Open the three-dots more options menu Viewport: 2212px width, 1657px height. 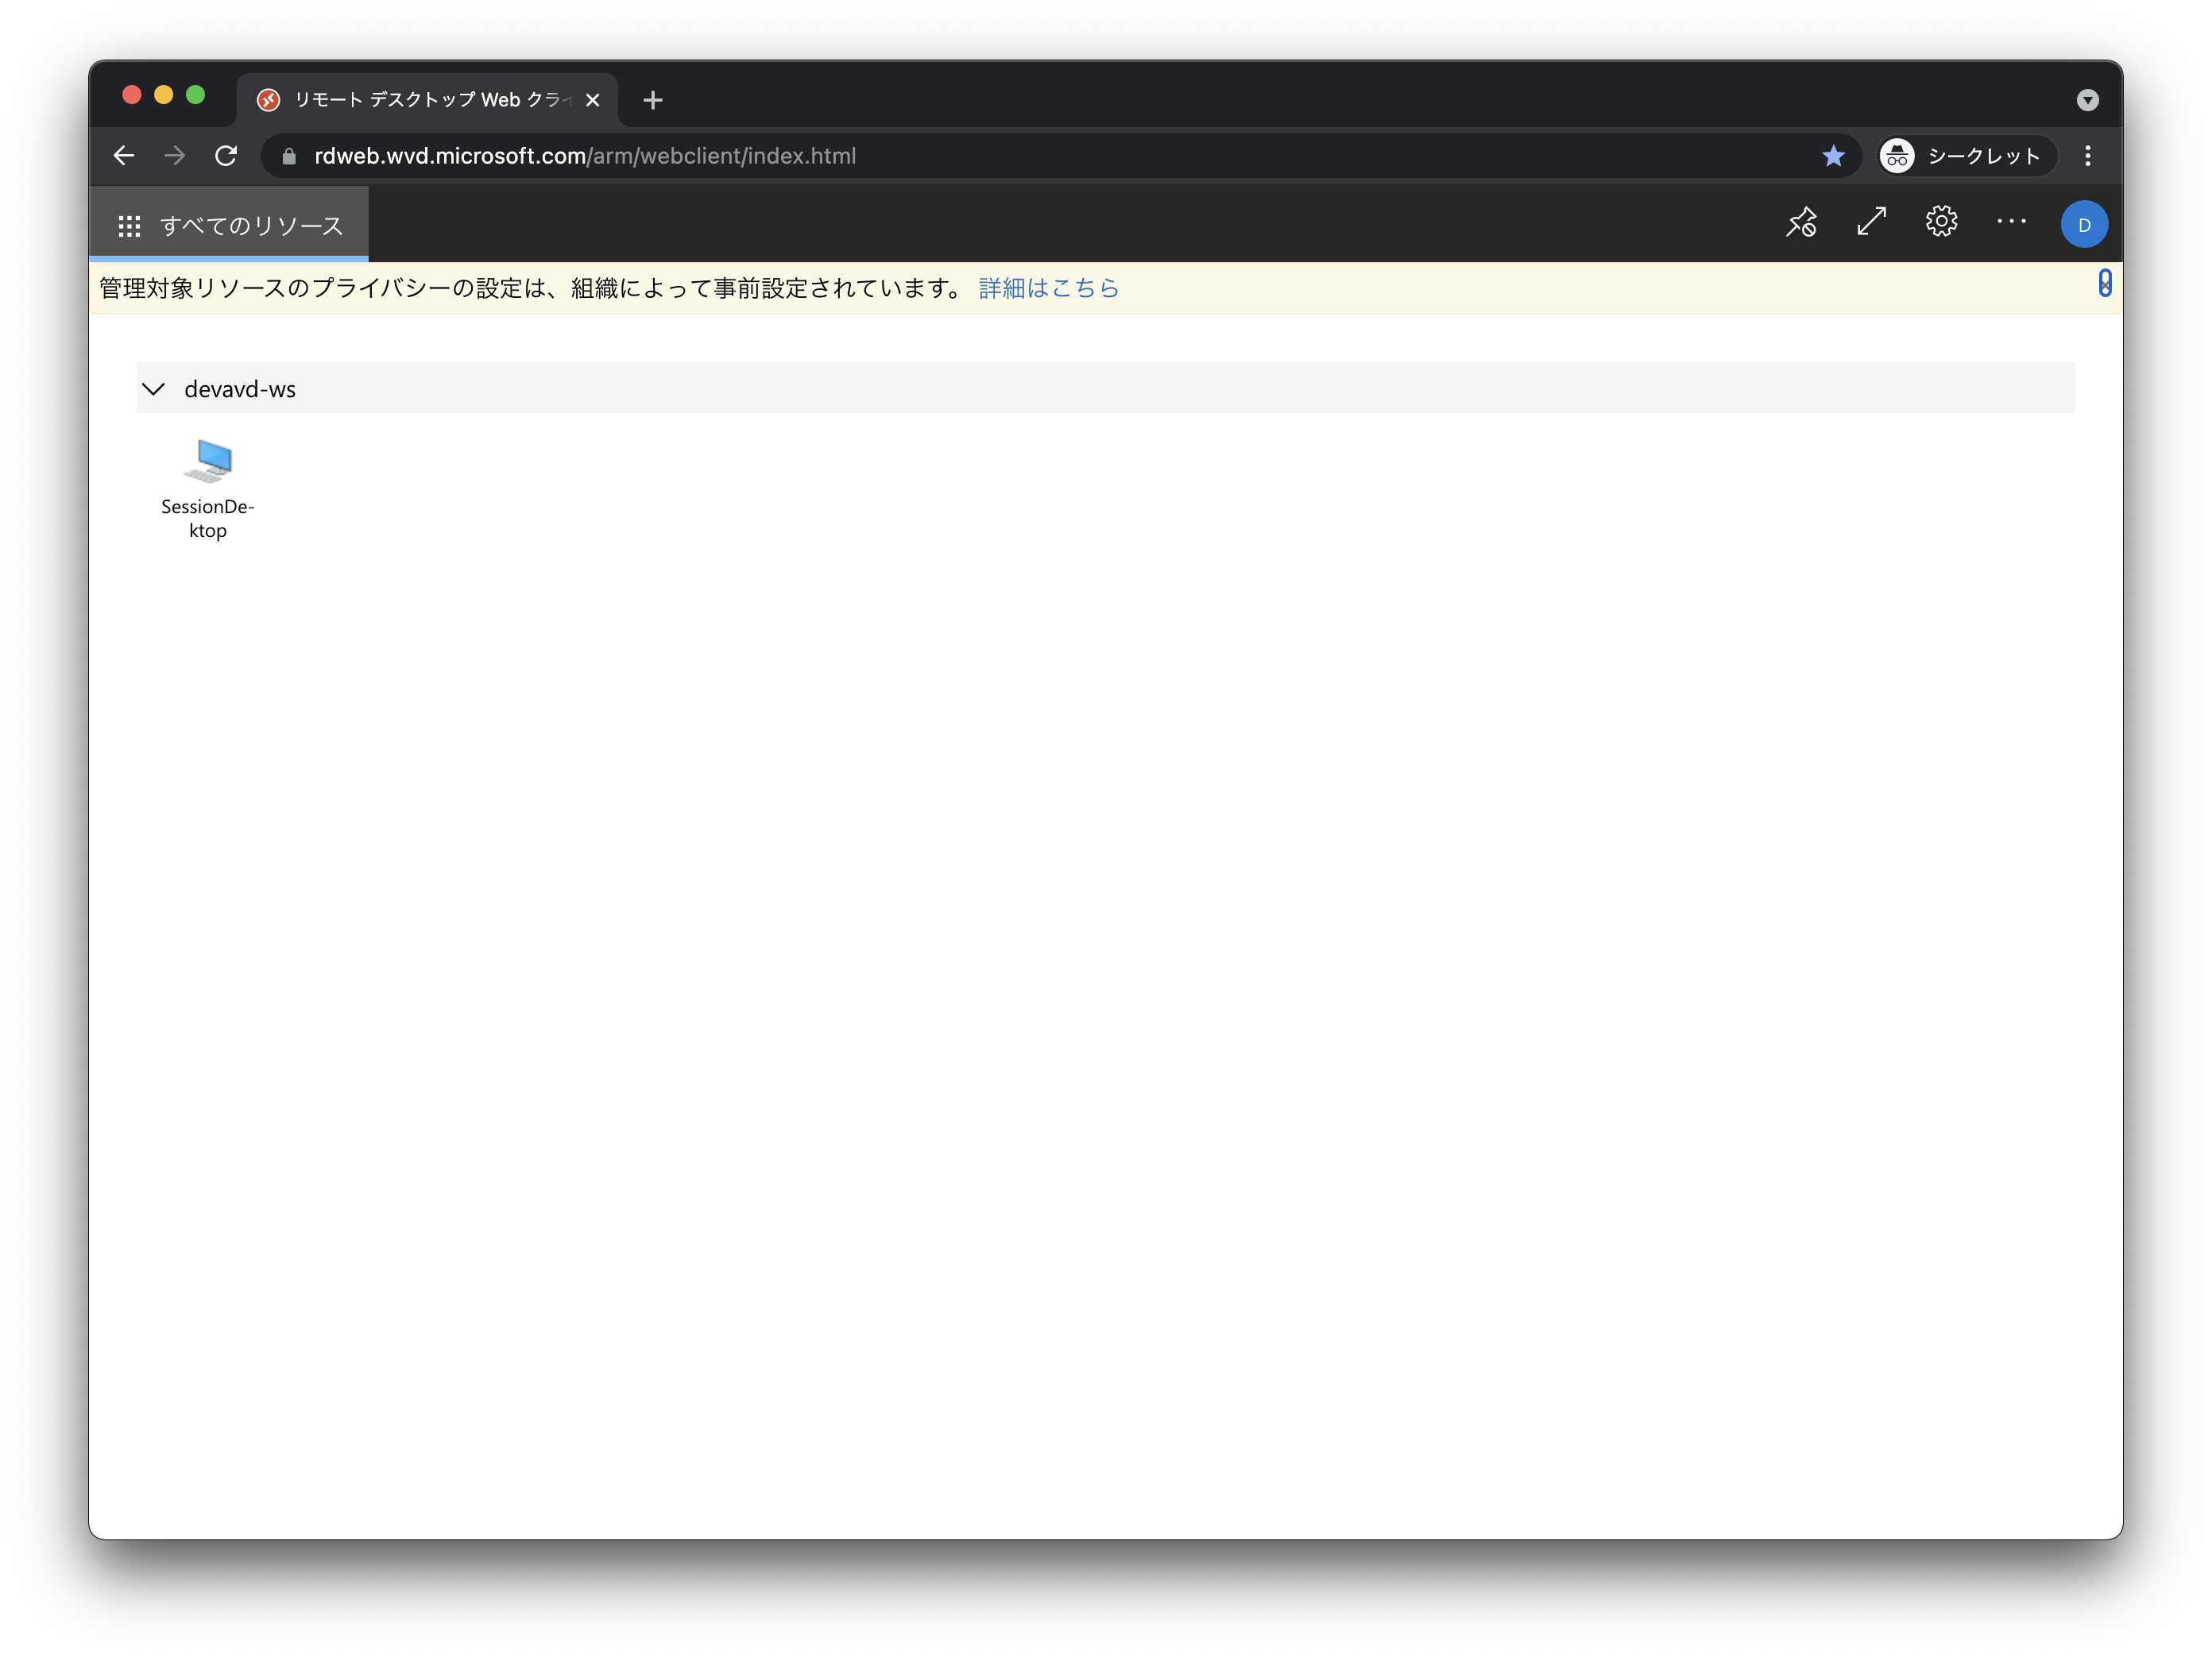(x=2011, y=222)
